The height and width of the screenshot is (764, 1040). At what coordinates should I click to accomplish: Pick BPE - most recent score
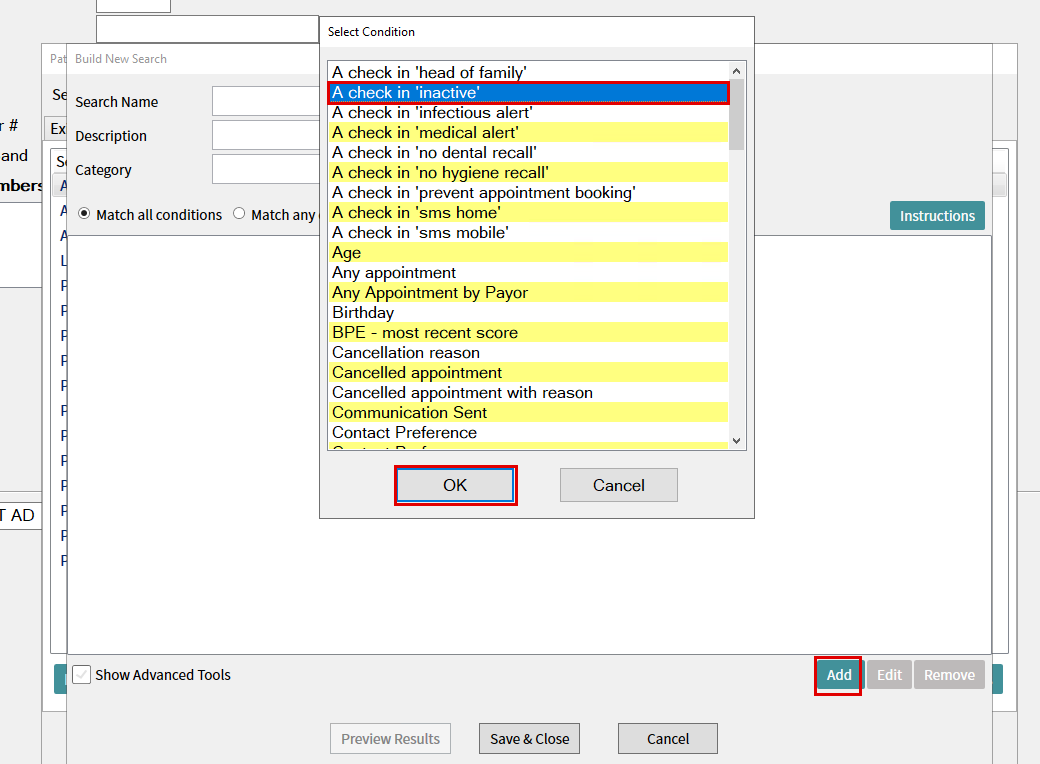tap(529, 332)
